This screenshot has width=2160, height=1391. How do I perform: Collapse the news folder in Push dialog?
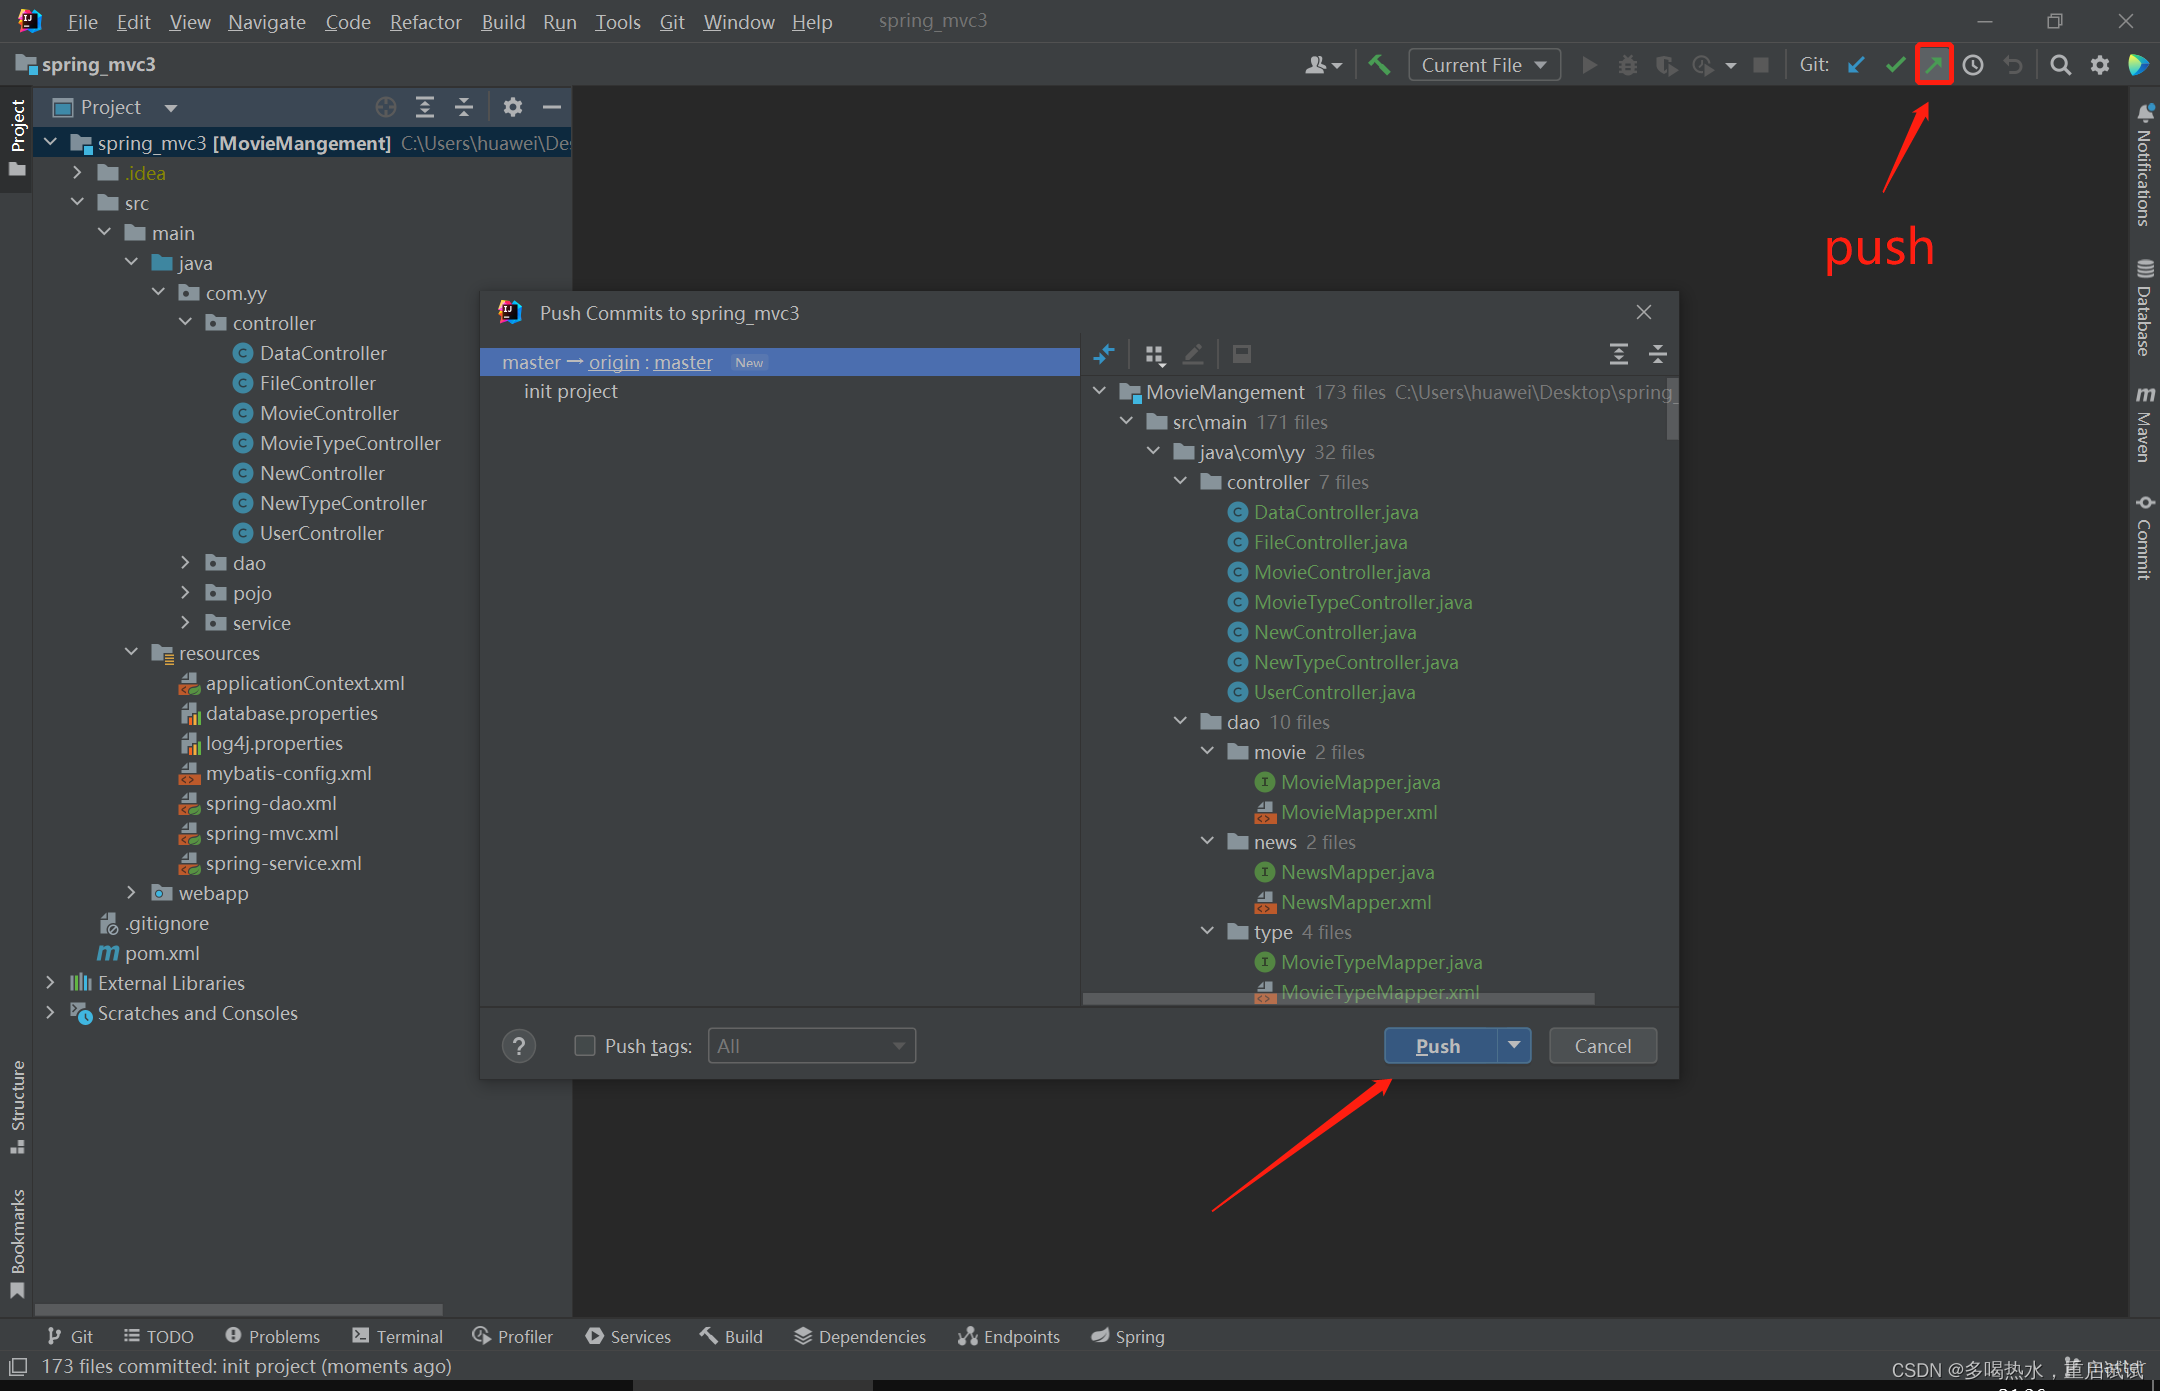coord(1208,842)
